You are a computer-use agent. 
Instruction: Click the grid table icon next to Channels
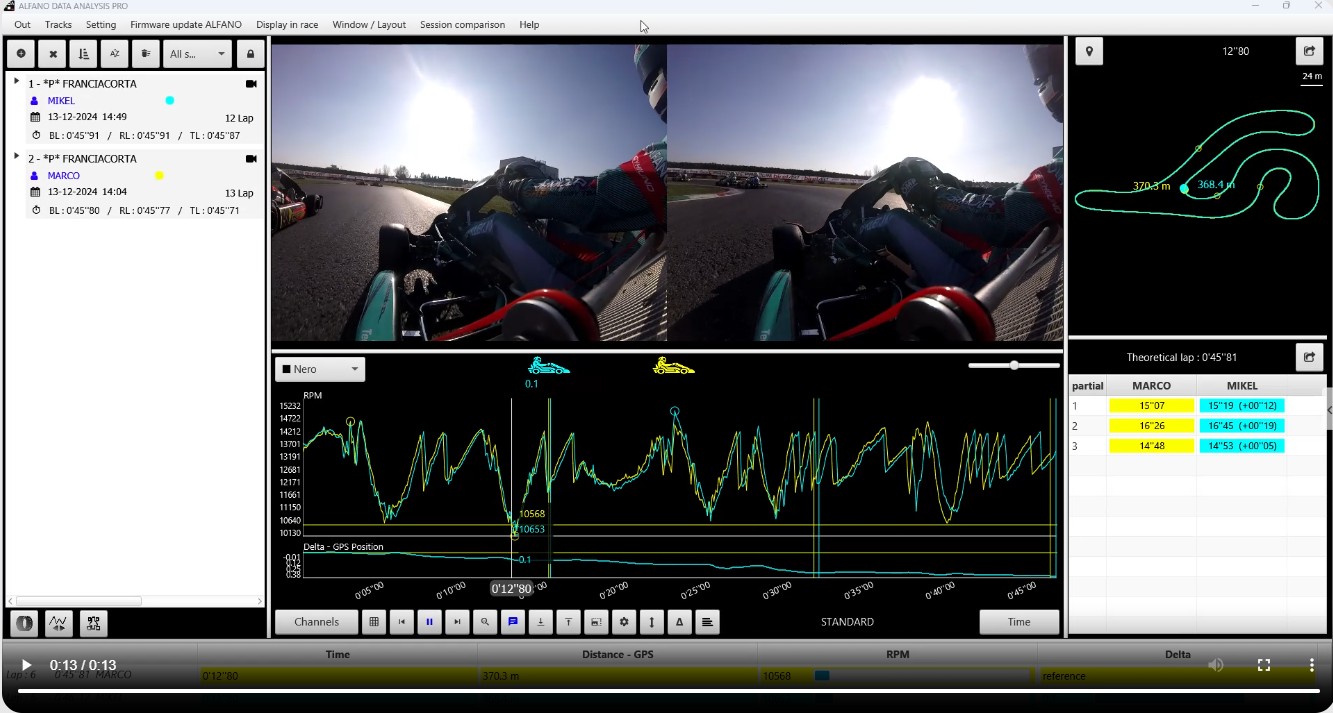coord(374,622)
